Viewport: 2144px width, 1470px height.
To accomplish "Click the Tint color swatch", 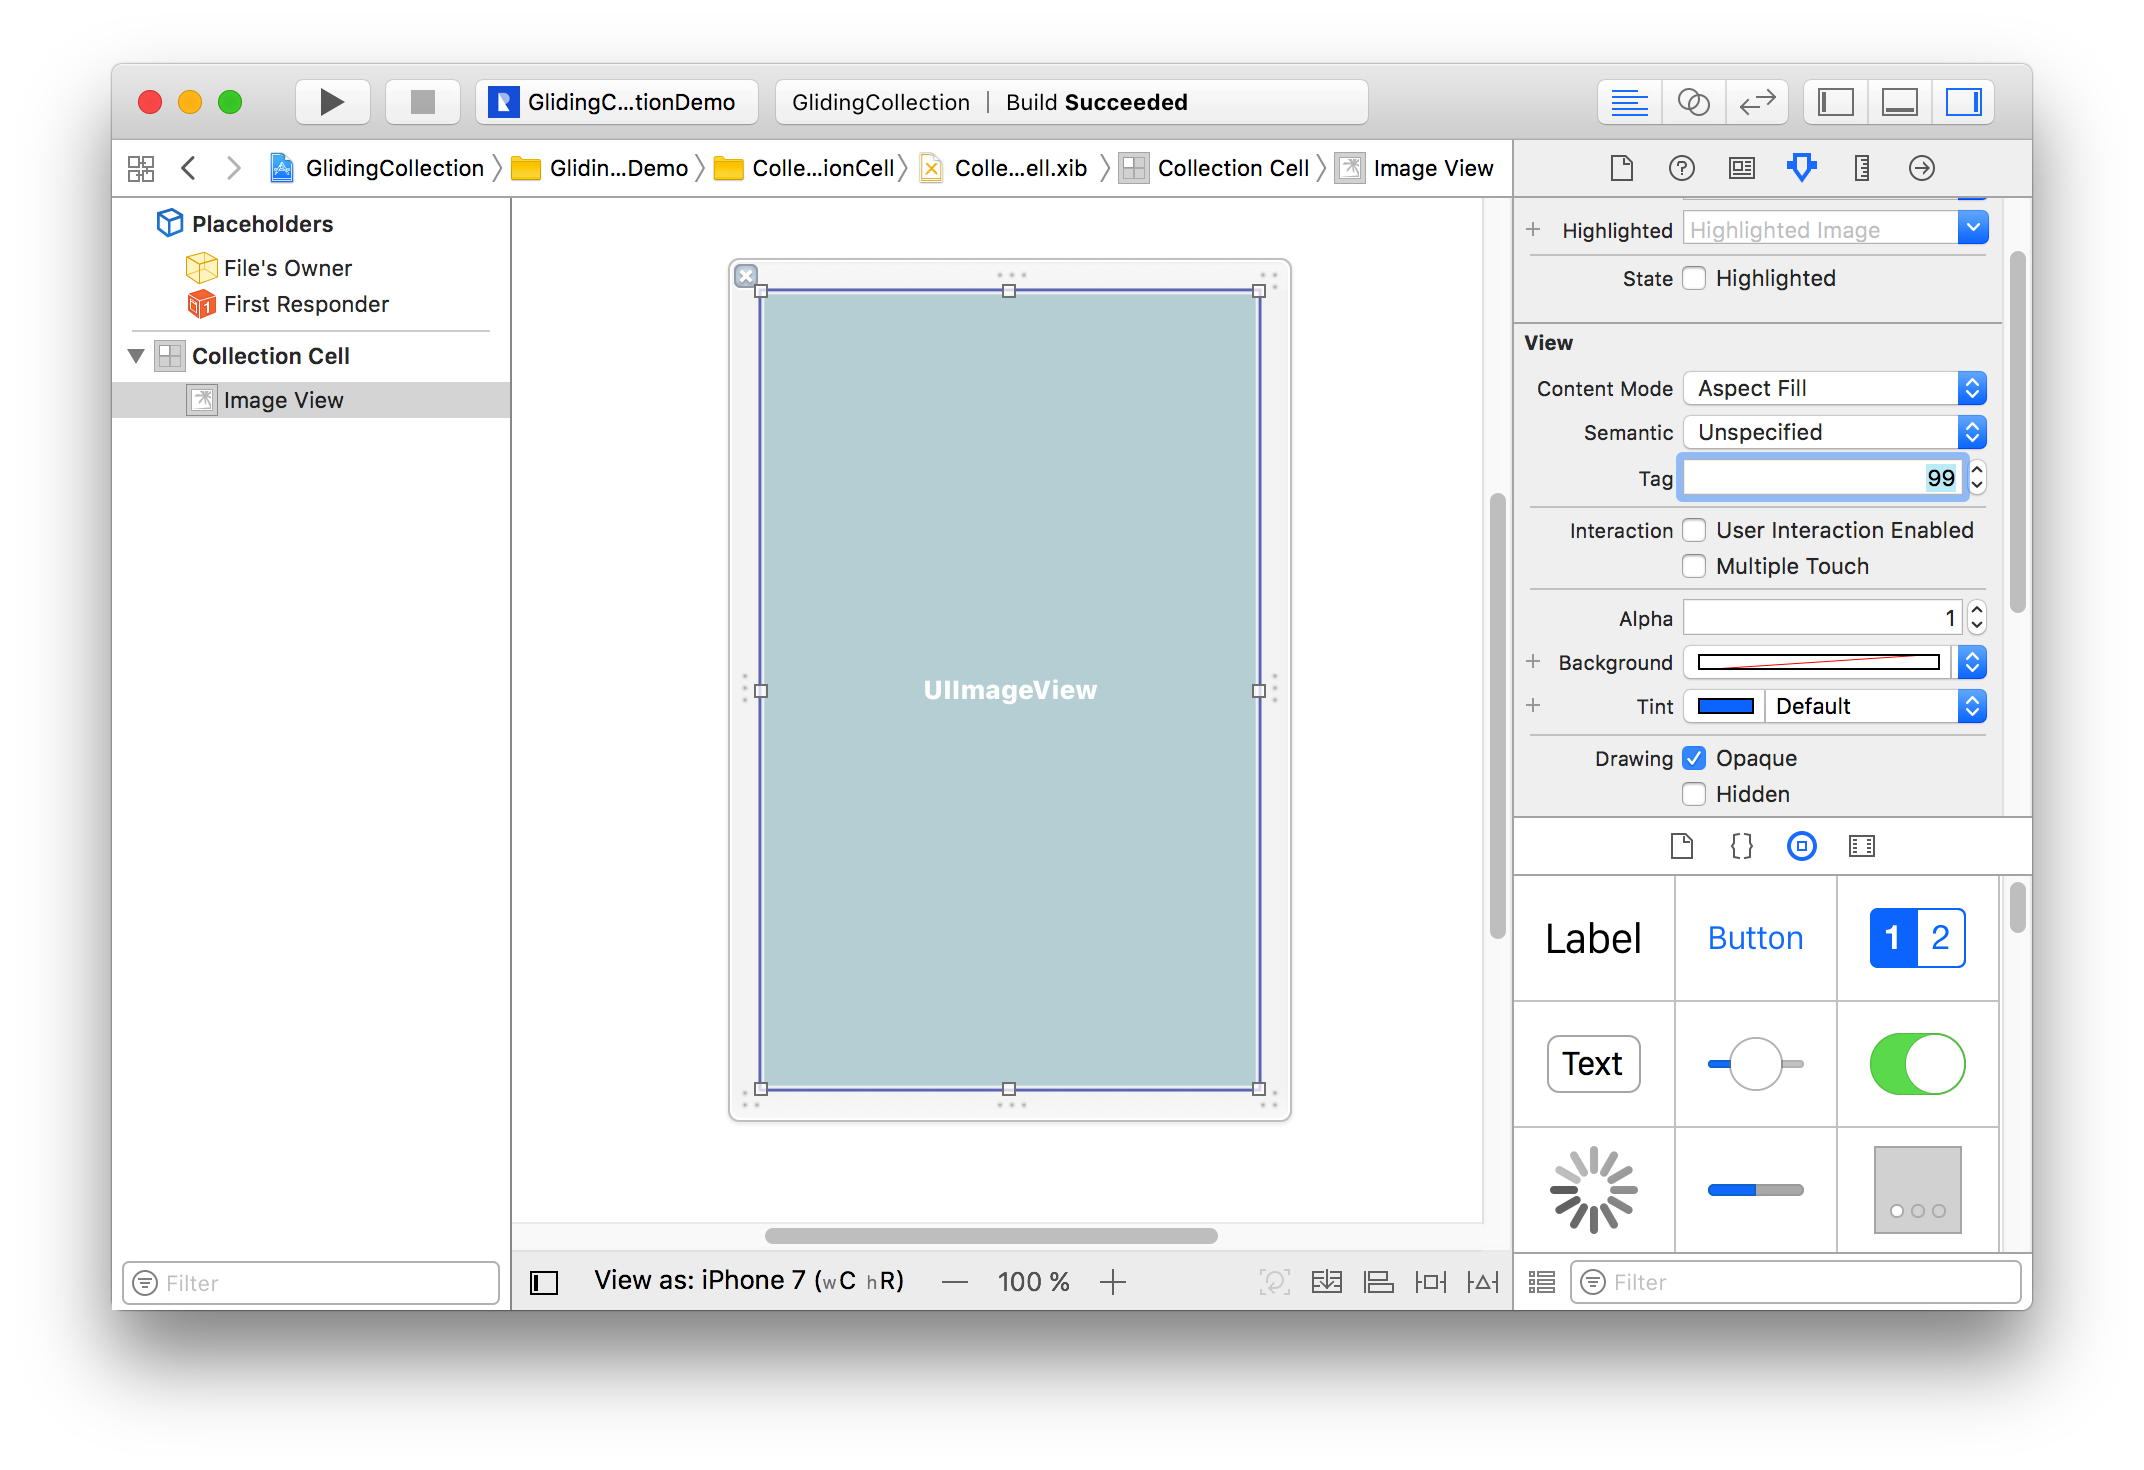I will (1725, 706).
